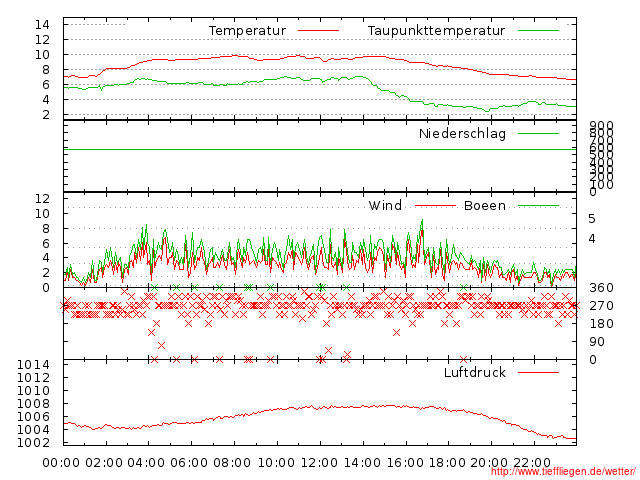
Task: Click the 18:00 time axis label
Action: (x=447, y=463)
